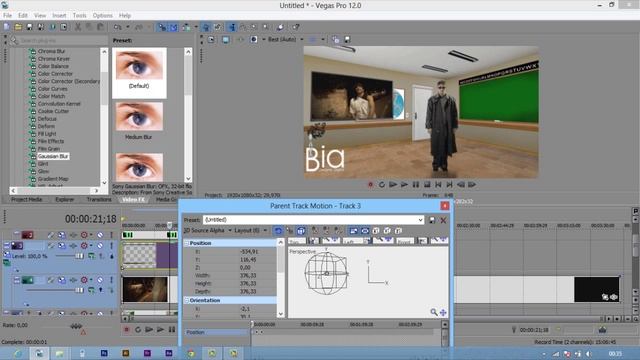Open the Preset combo box dropdown arrow
The width and height of the screenshot is (640, 360).
[420, 220]
